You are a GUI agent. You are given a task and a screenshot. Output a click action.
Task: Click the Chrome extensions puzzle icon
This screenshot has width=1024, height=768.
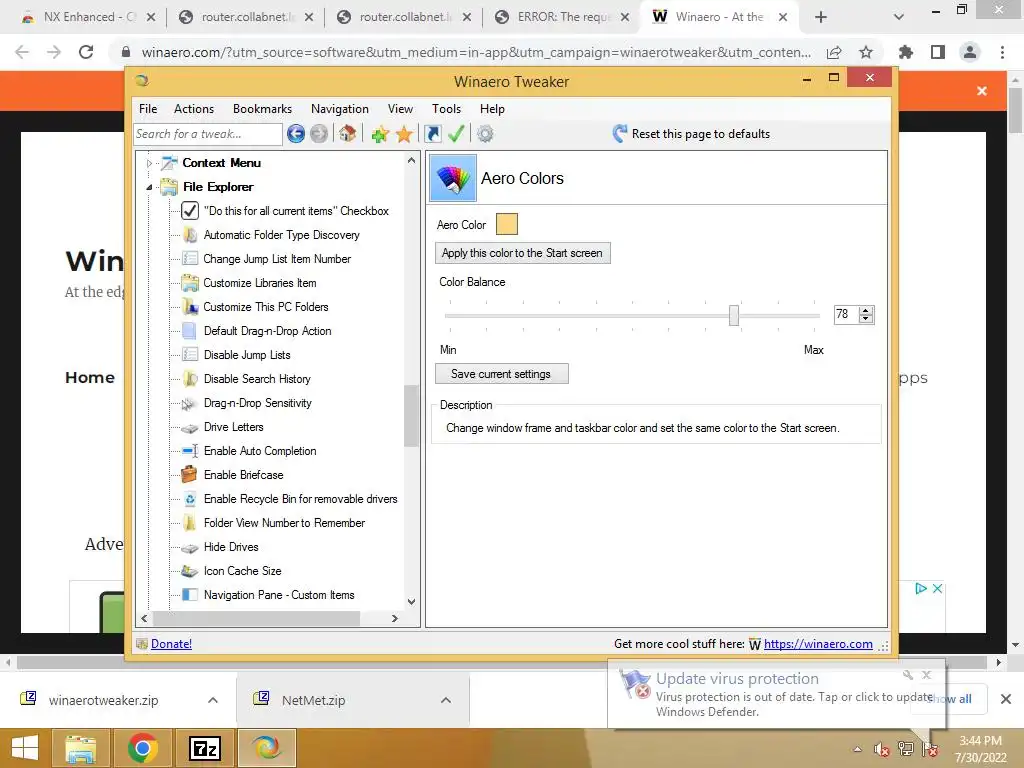906,52
